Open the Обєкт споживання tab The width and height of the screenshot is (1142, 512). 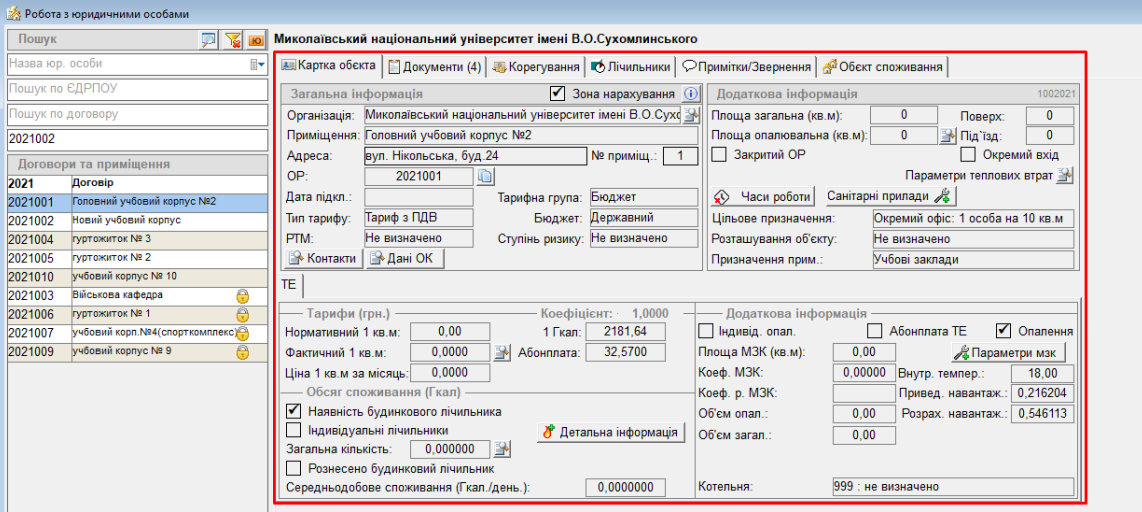(882, 67)
